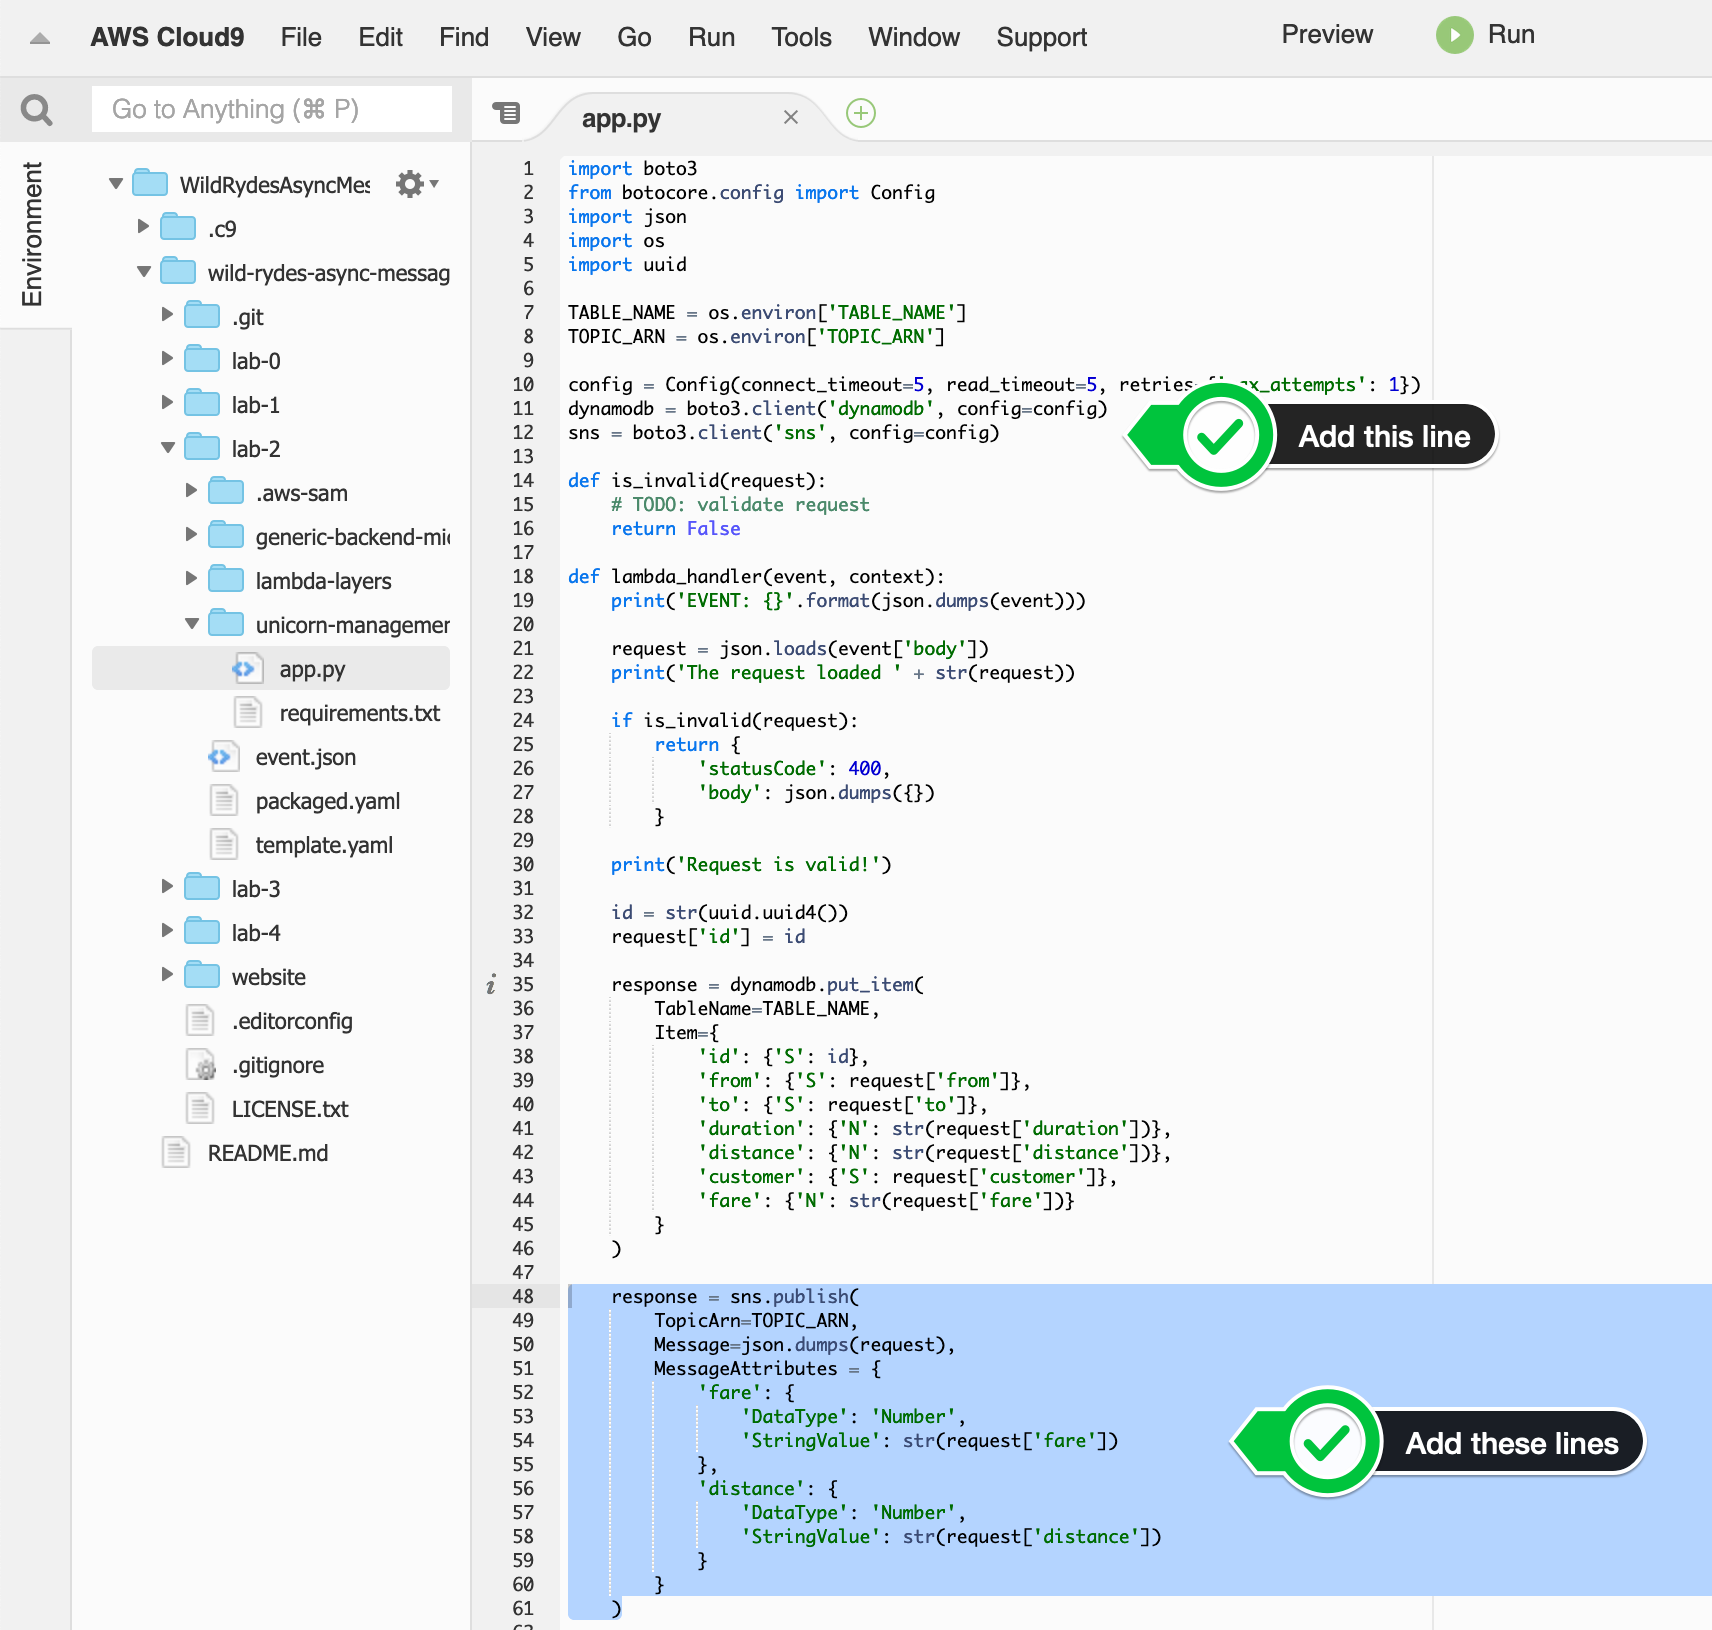1712x1630 pixels.
Task: Click the Preview button
Action: (1327, 35)
